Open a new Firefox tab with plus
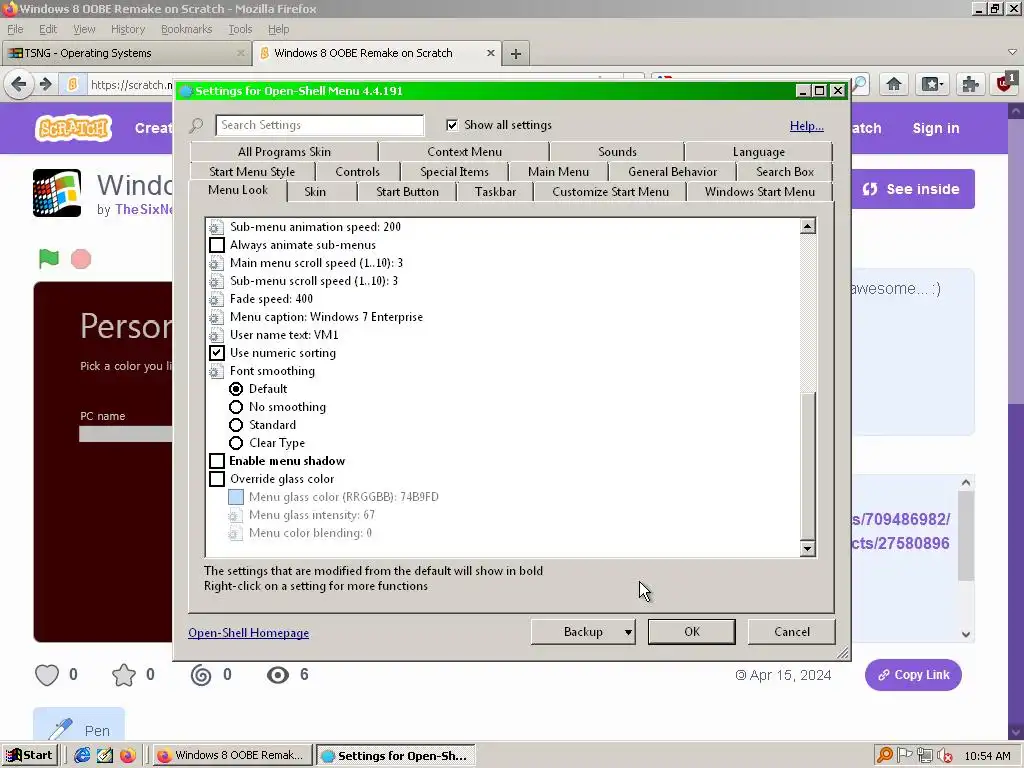 [x=516, y=54]
